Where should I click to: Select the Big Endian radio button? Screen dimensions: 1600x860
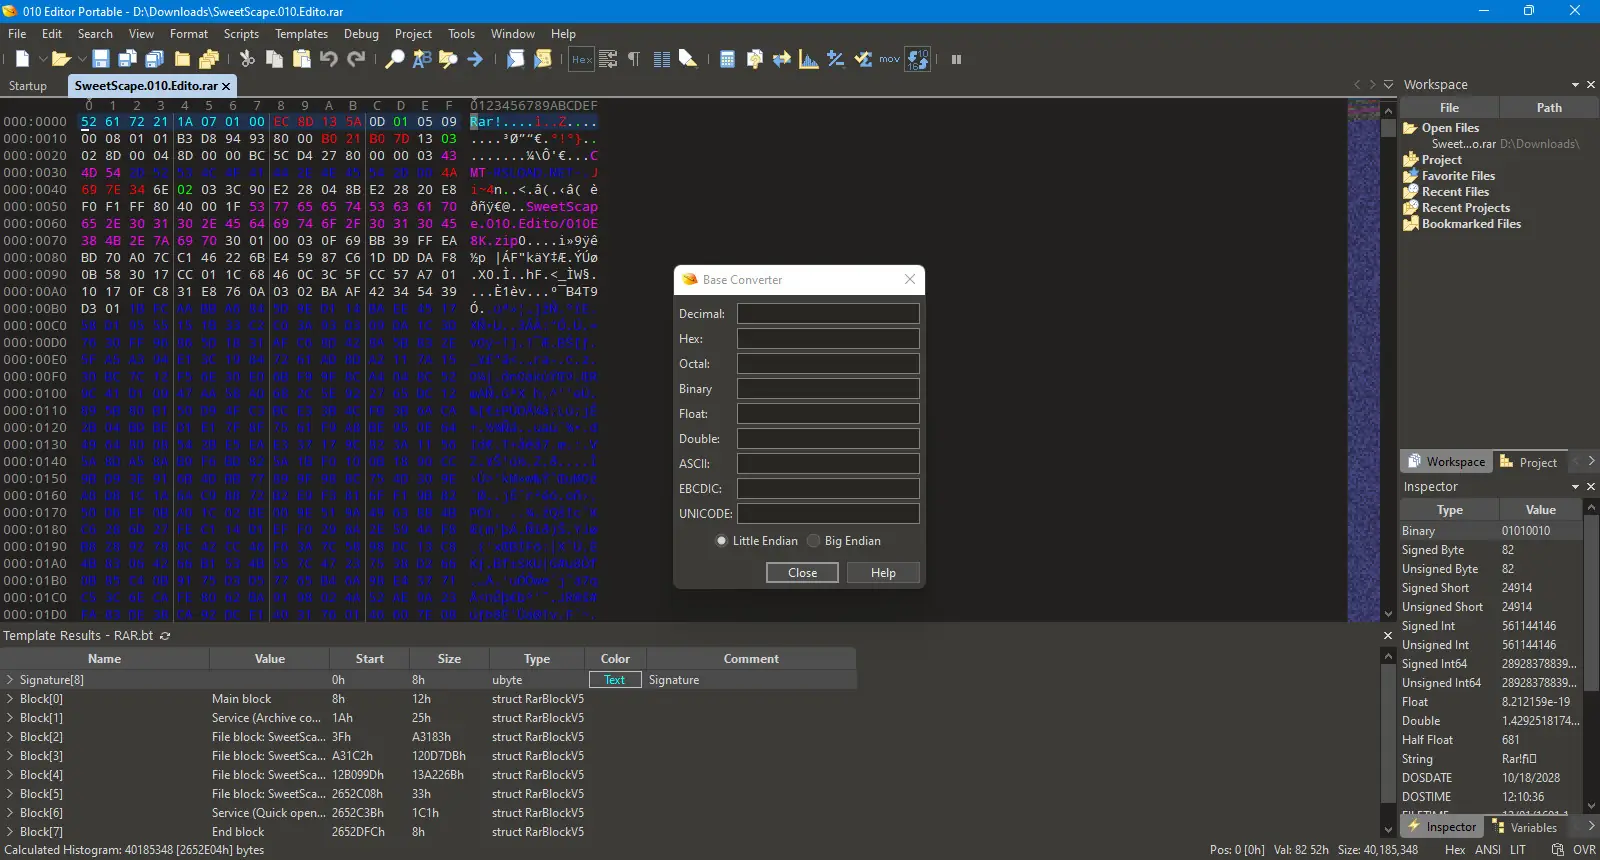(x=814, y=541)
